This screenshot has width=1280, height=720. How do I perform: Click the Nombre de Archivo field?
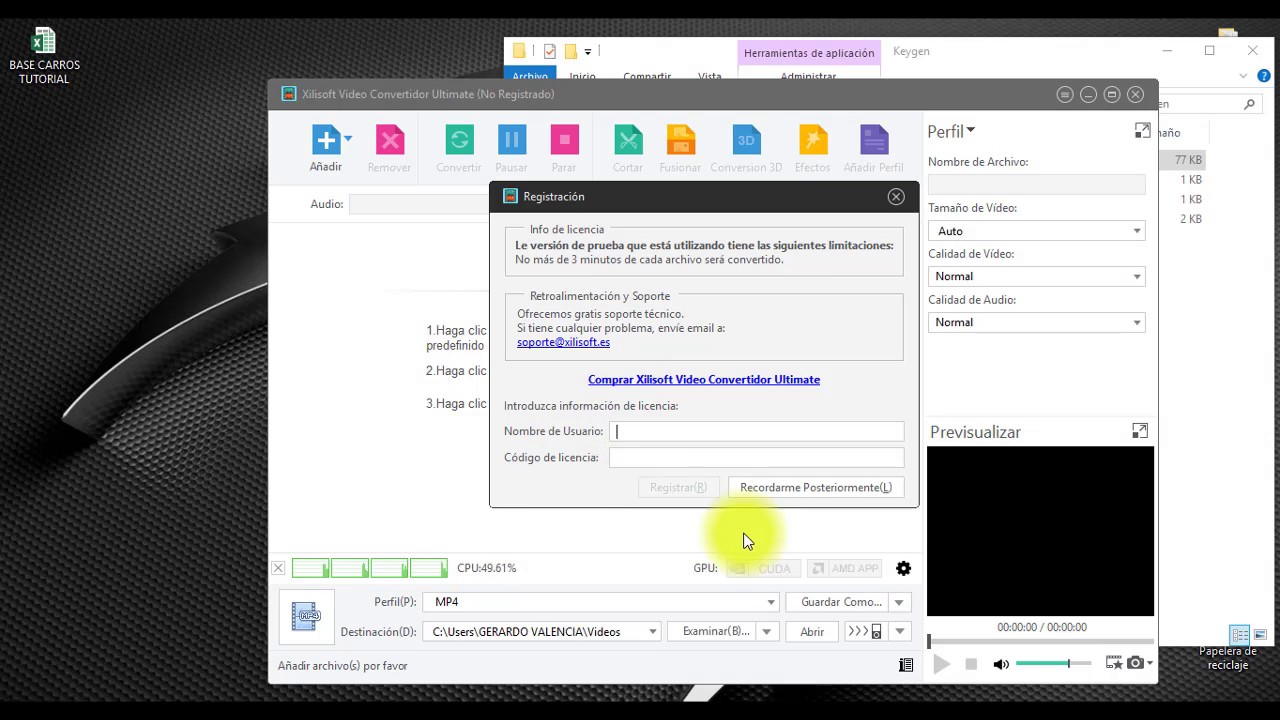coord(1036,184)
